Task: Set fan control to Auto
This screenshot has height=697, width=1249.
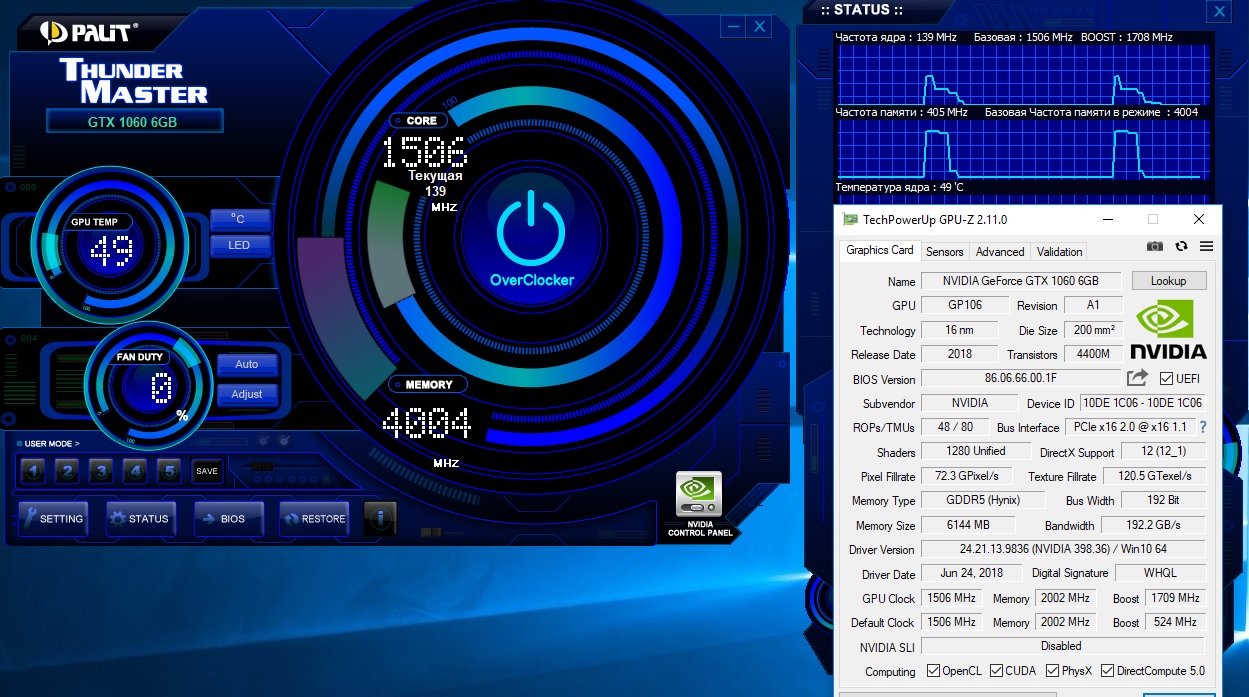Action: point(247,364)
